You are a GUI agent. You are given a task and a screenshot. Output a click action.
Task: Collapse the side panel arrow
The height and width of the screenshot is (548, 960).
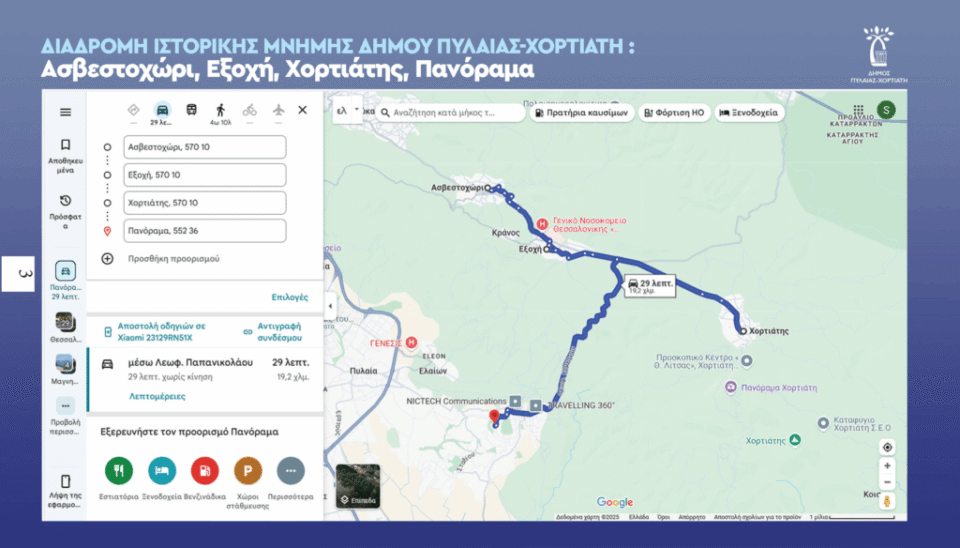pyautogui.click(x=331, y=306)
